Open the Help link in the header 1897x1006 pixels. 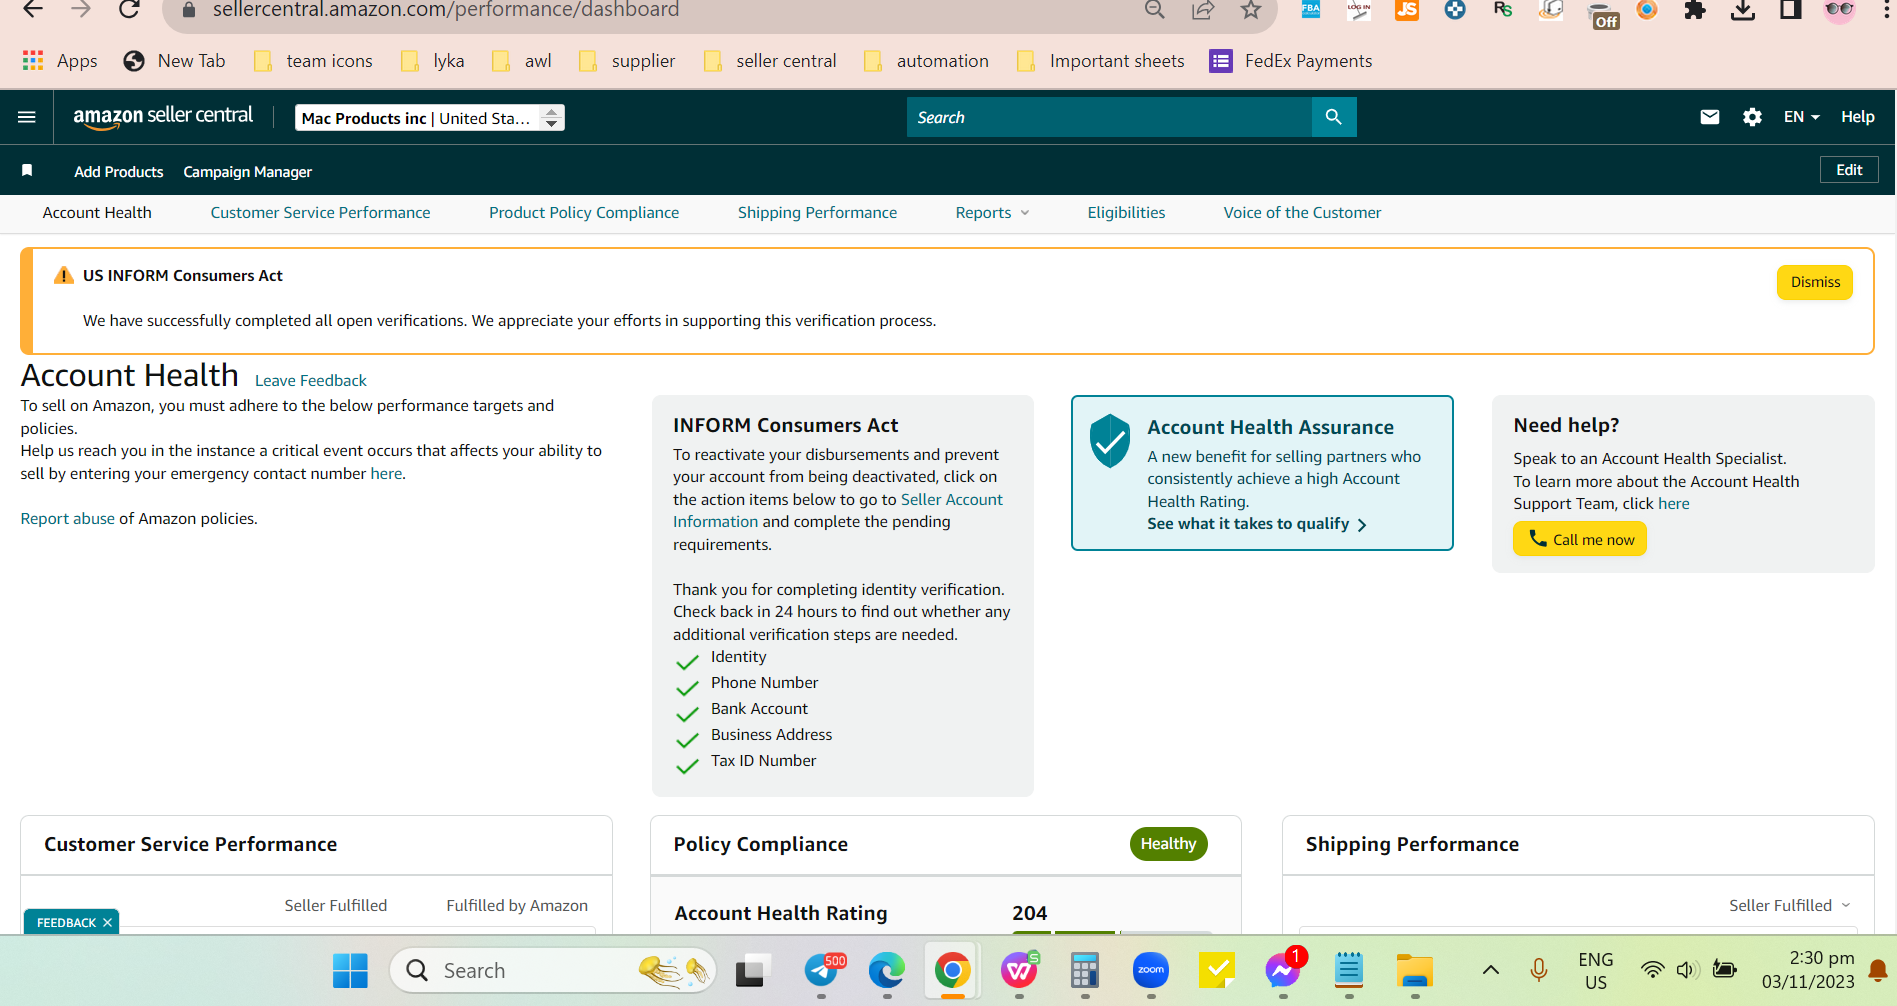pyautogui.click(x=1858, y=117)
